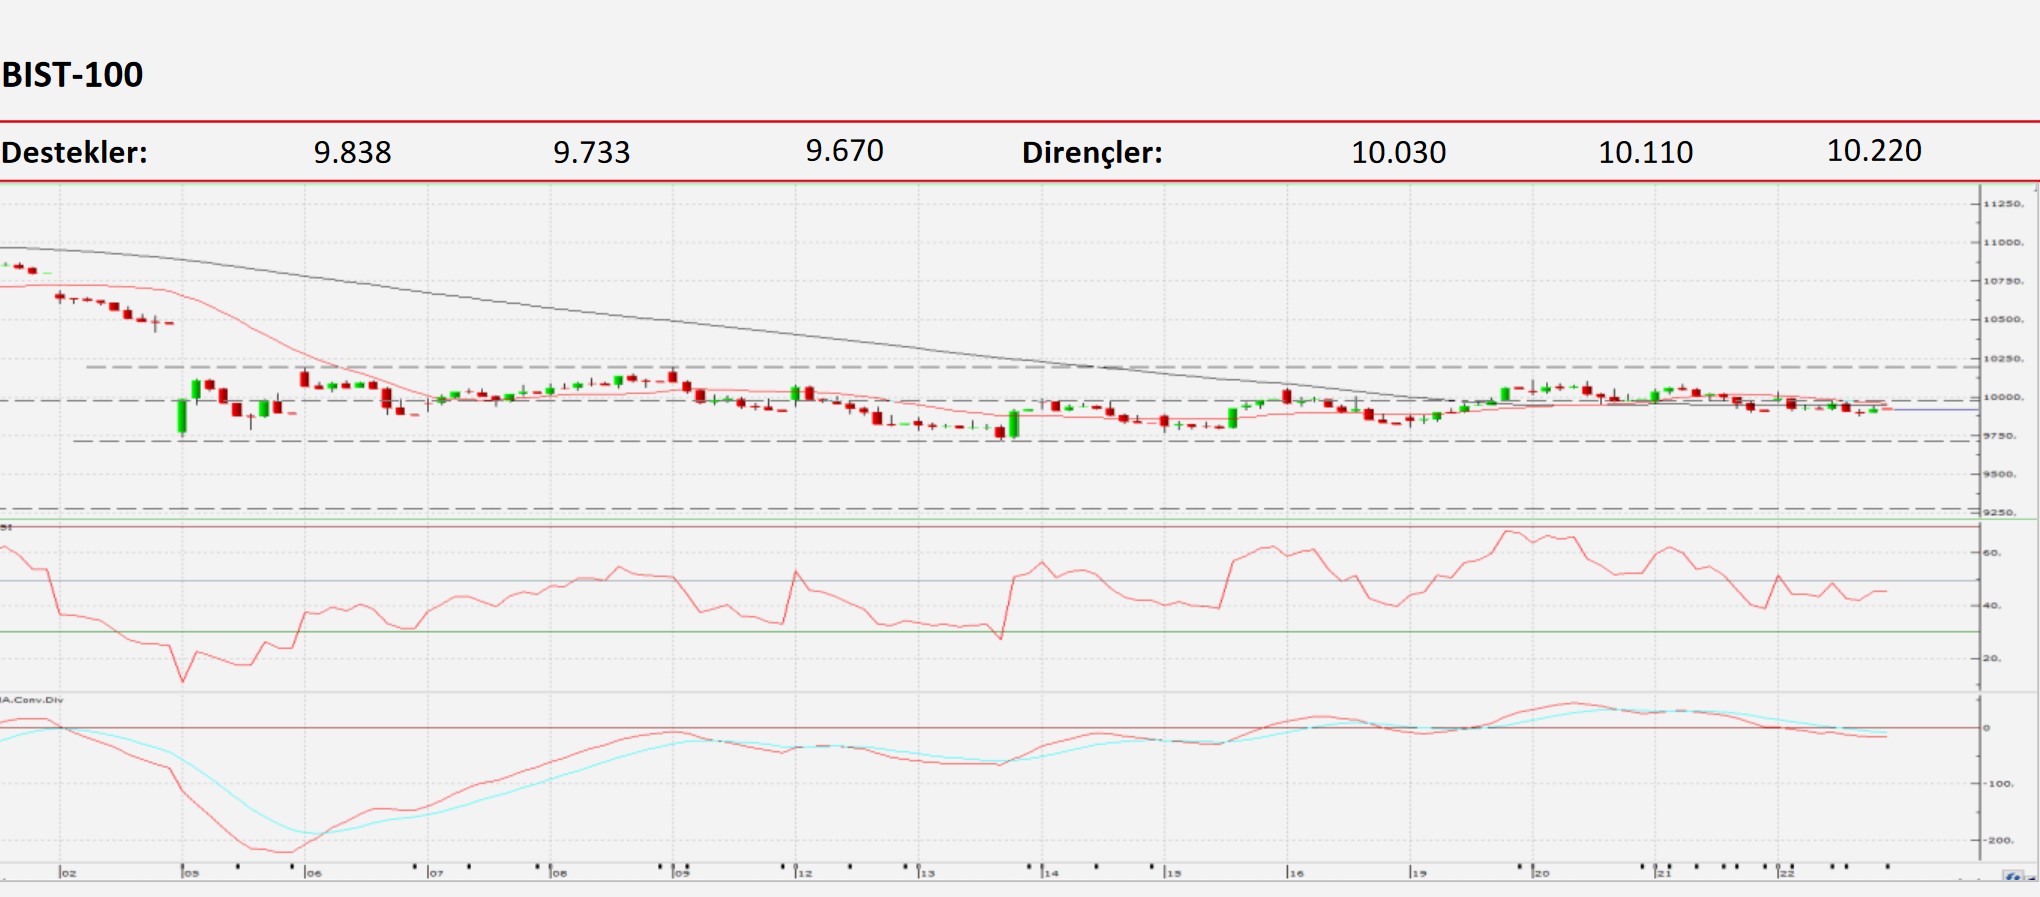The height and width of the screenshot is (897, 2040).
Task: Select the Destekler: label
Action: point(74,153)
